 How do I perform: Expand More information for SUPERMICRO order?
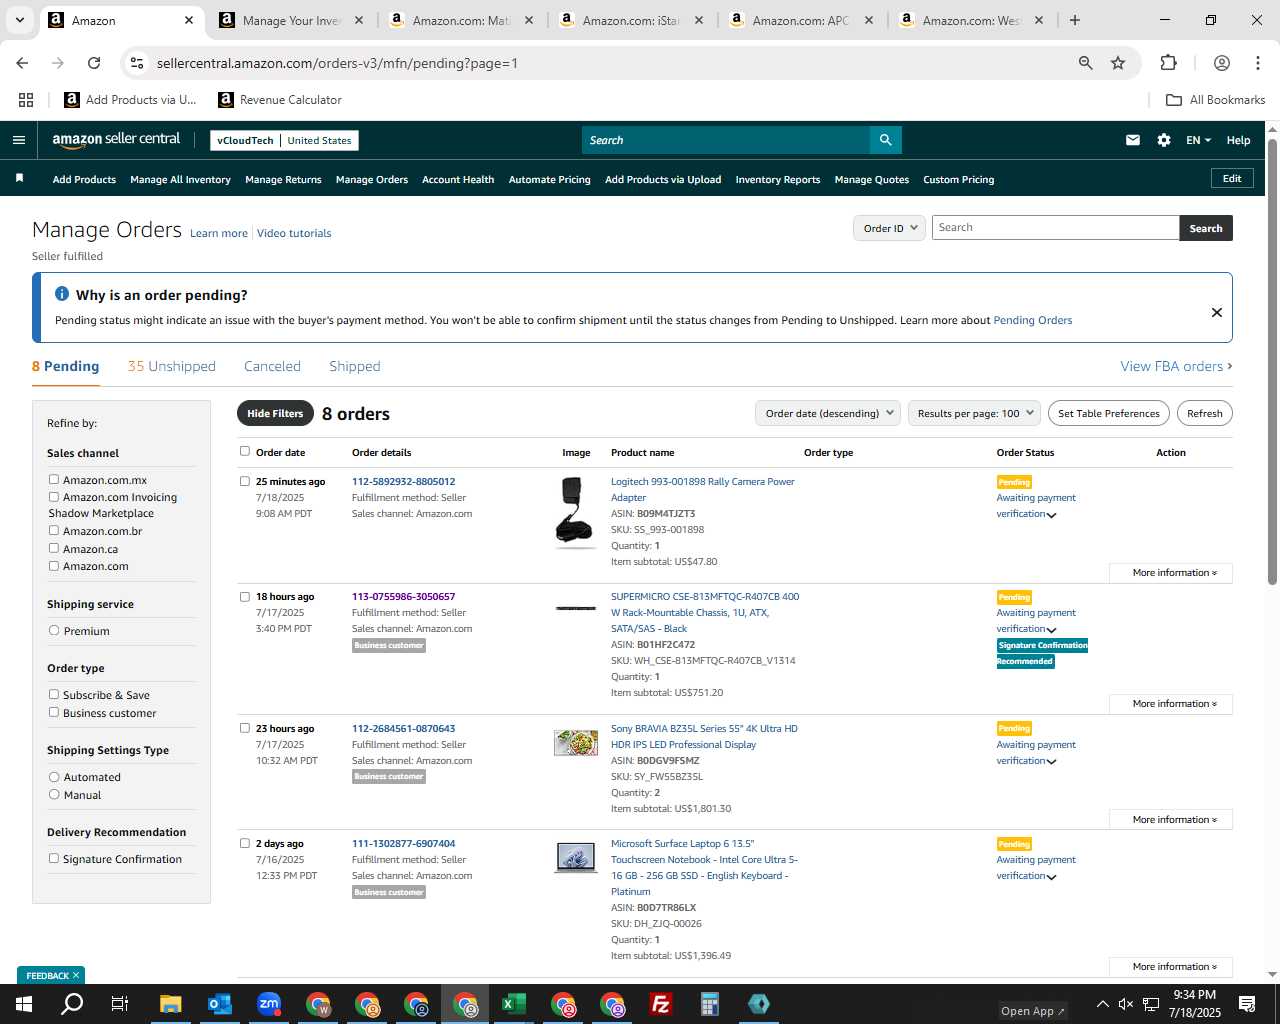(x=1171, y=704)
